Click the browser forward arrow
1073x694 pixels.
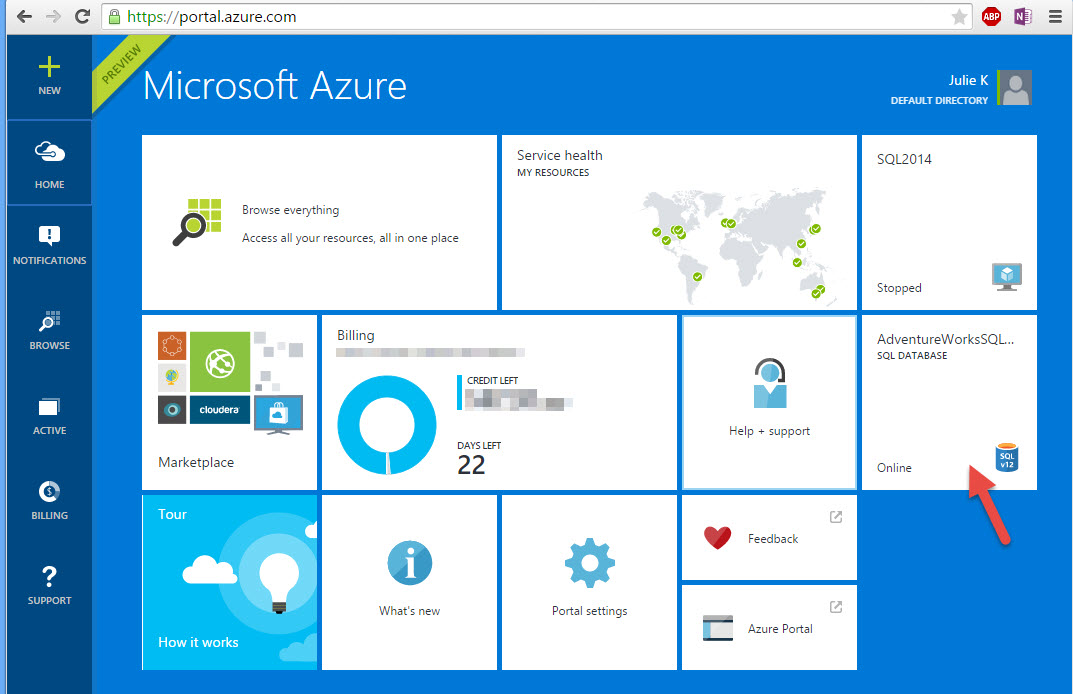point(53,16)
